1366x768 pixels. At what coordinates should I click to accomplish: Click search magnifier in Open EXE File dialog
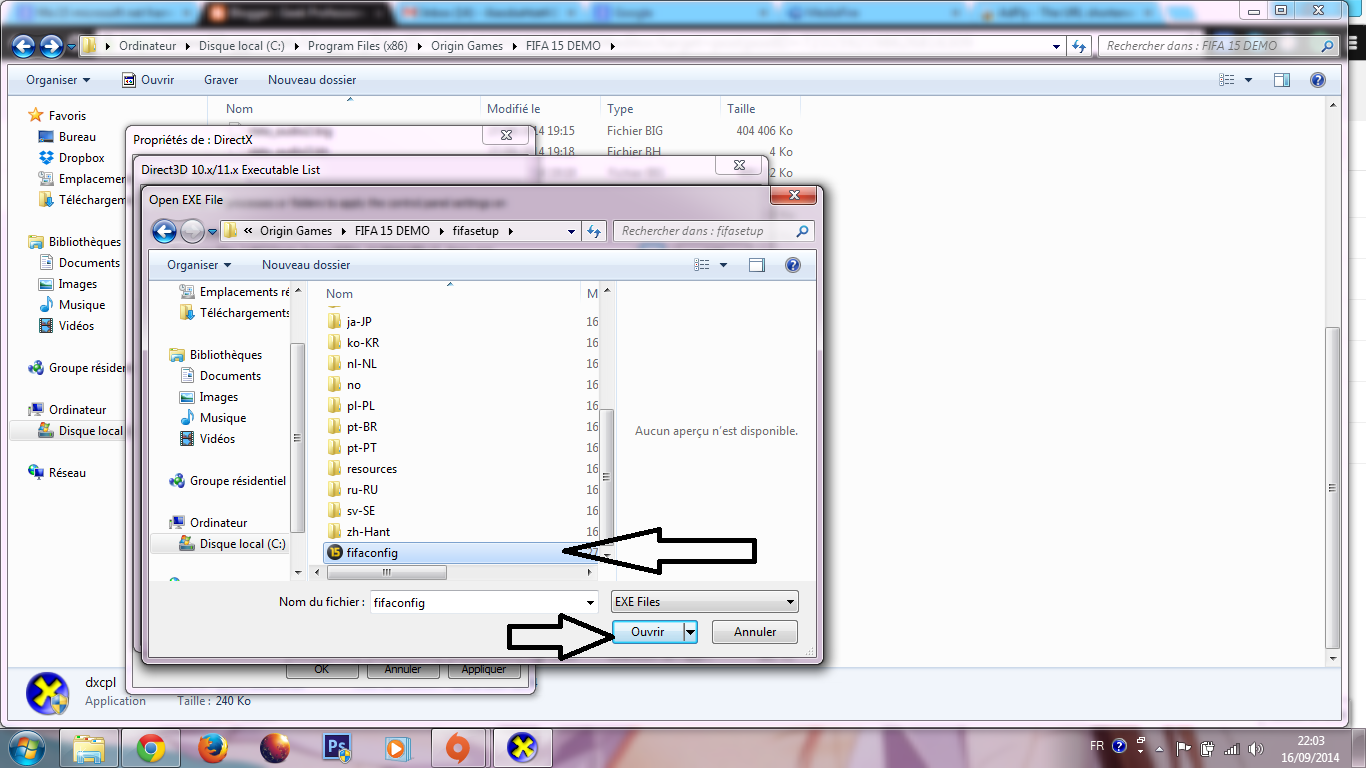(802, 231)
